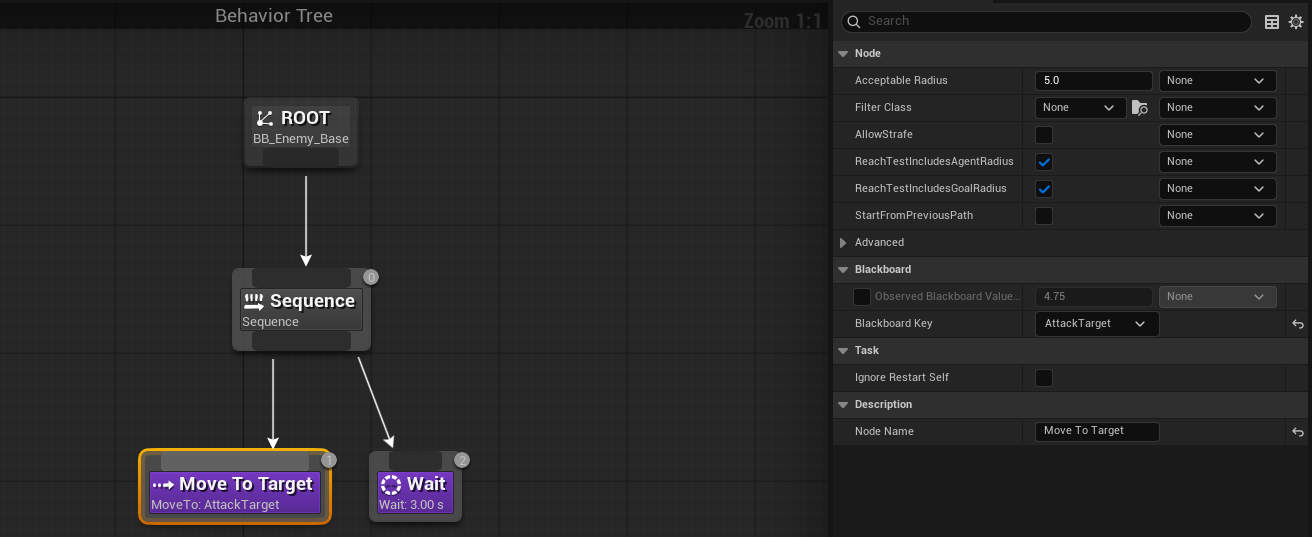Enable the StartFromPreviousPath checkbox
The height and width of the screenshot is (537, 1312).
click(x=1044, y=215)
